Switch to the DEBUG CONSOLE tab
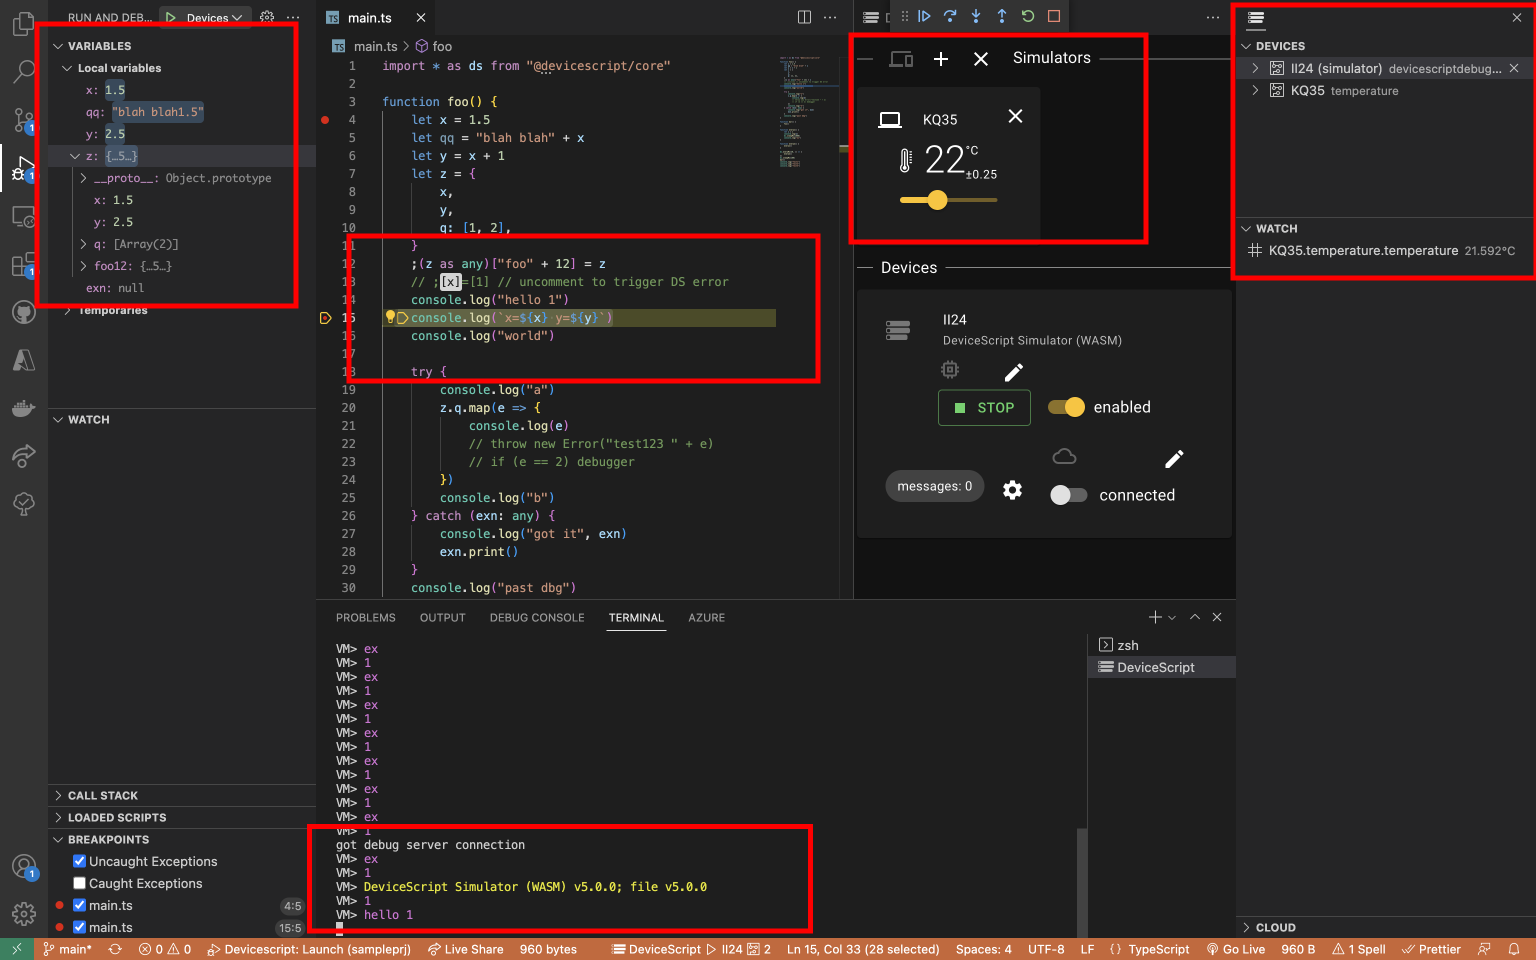 pyautogui.click(x=536, y=618)
